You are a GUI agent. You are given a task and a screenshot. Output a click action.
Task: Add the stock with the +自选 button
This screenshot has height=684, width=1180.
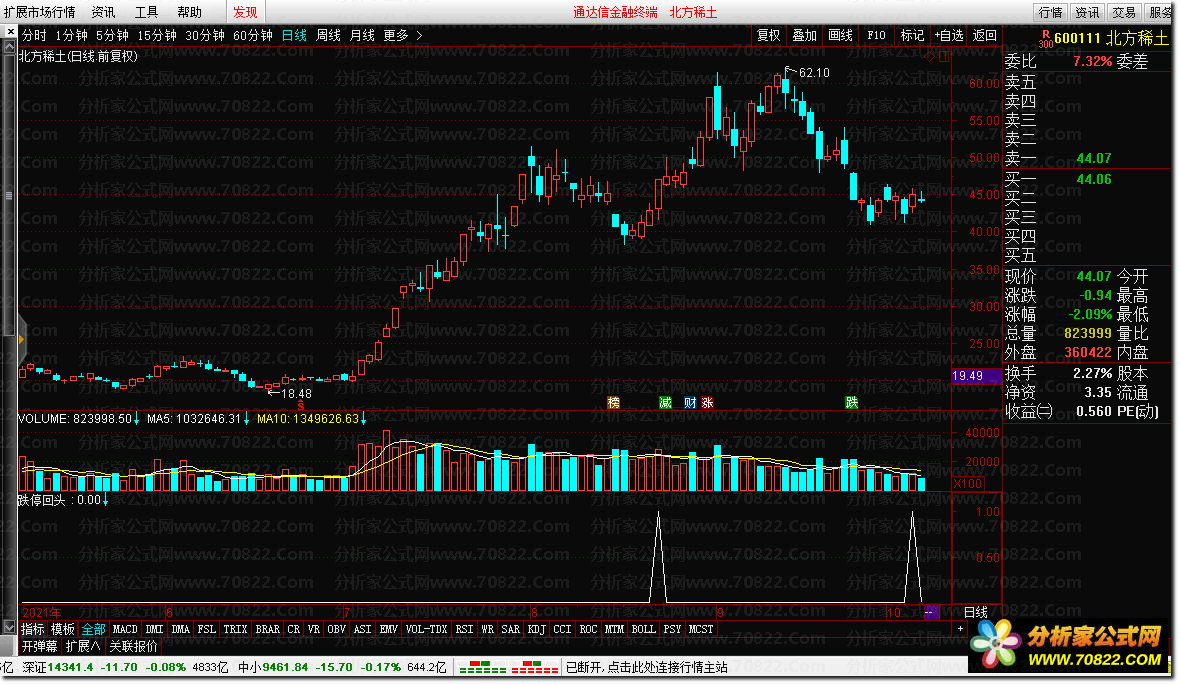[x=949, y=35]
